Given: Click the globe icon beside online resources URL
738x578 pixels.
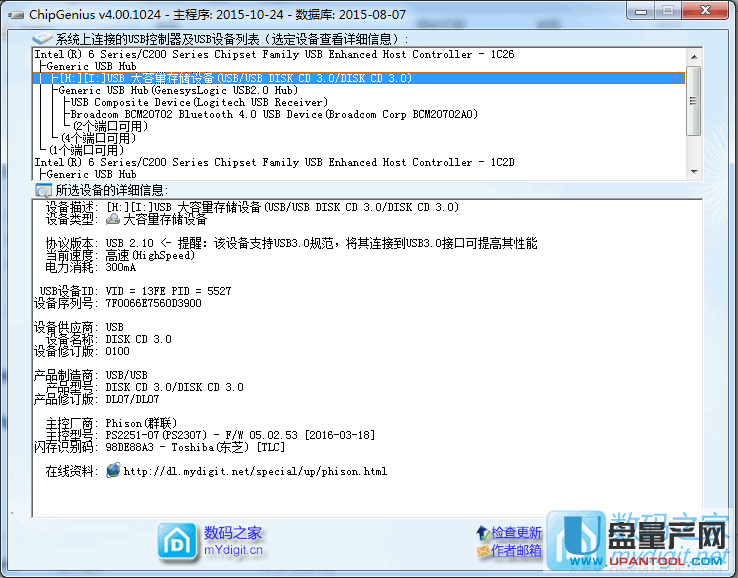Looking at the screenshot, I should click(x=113, y=470).
